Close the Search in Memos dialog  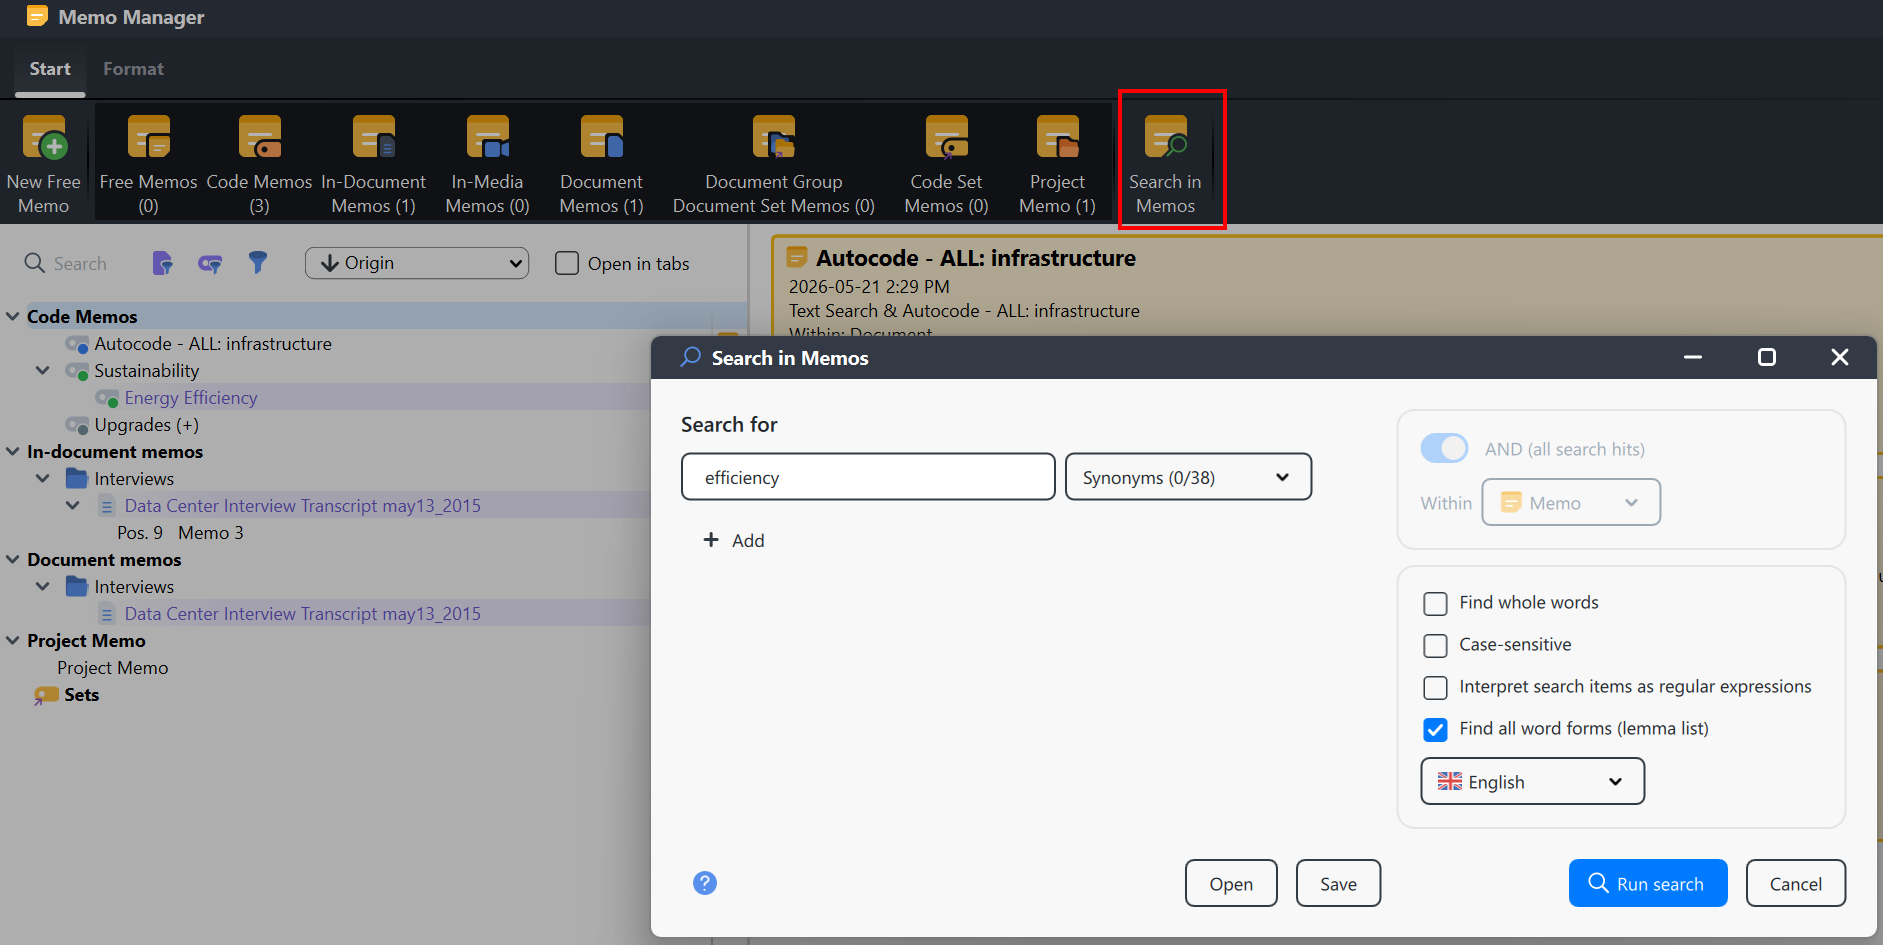click(1839, 357)
